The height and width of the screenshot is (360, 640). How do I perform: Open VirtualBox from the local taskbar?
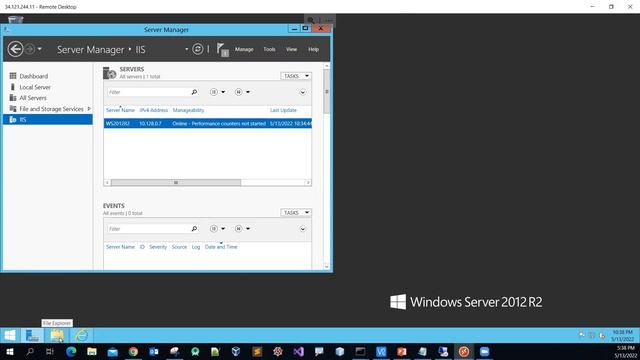point(236,352)
